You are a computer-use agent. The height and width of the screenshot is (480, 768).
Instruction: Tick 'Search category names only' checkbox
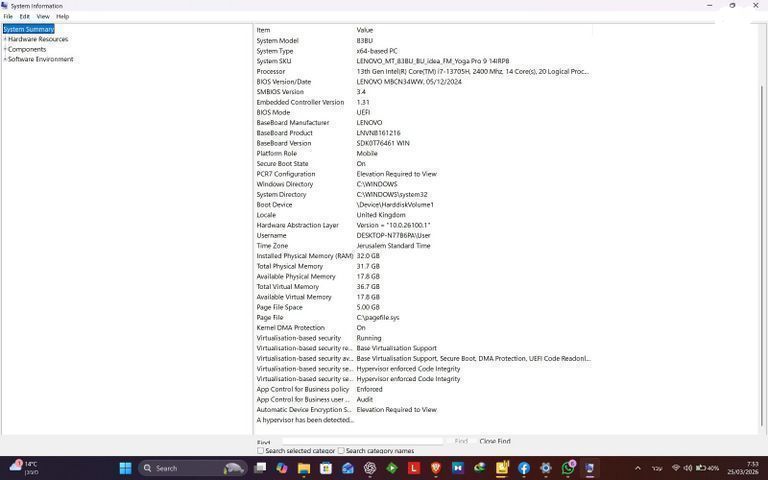point(341,451)
